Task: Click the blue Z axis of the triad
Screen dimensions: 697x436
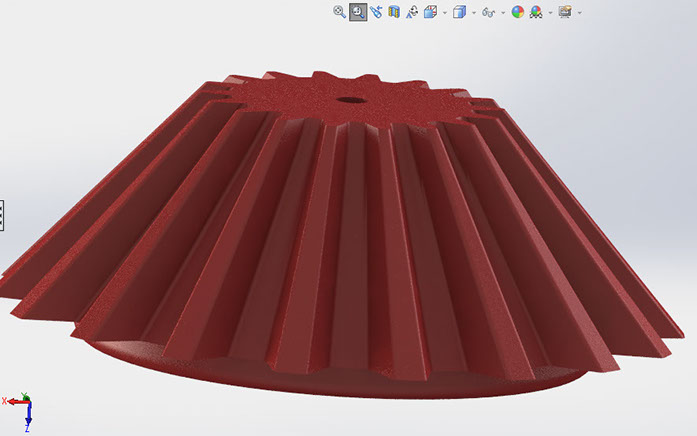Action: click(x=28, y=414)
